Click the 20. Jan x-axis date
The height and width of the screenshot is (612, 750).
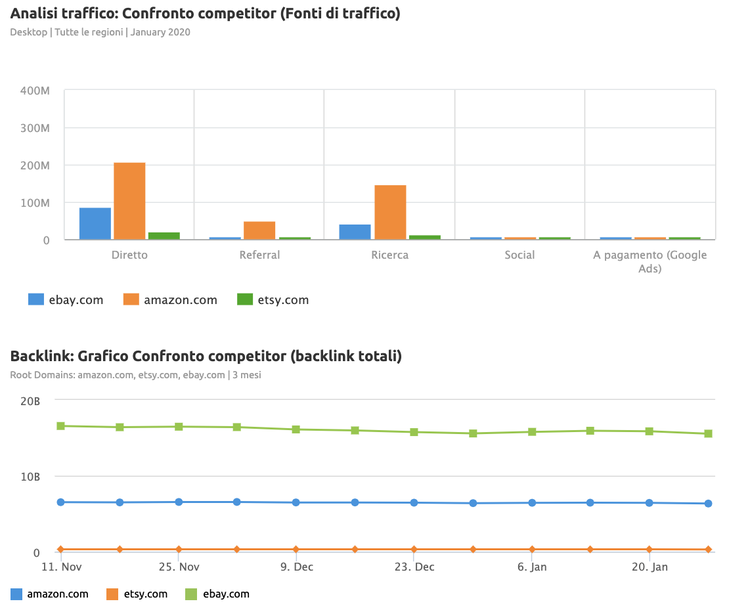pos(650,567)
